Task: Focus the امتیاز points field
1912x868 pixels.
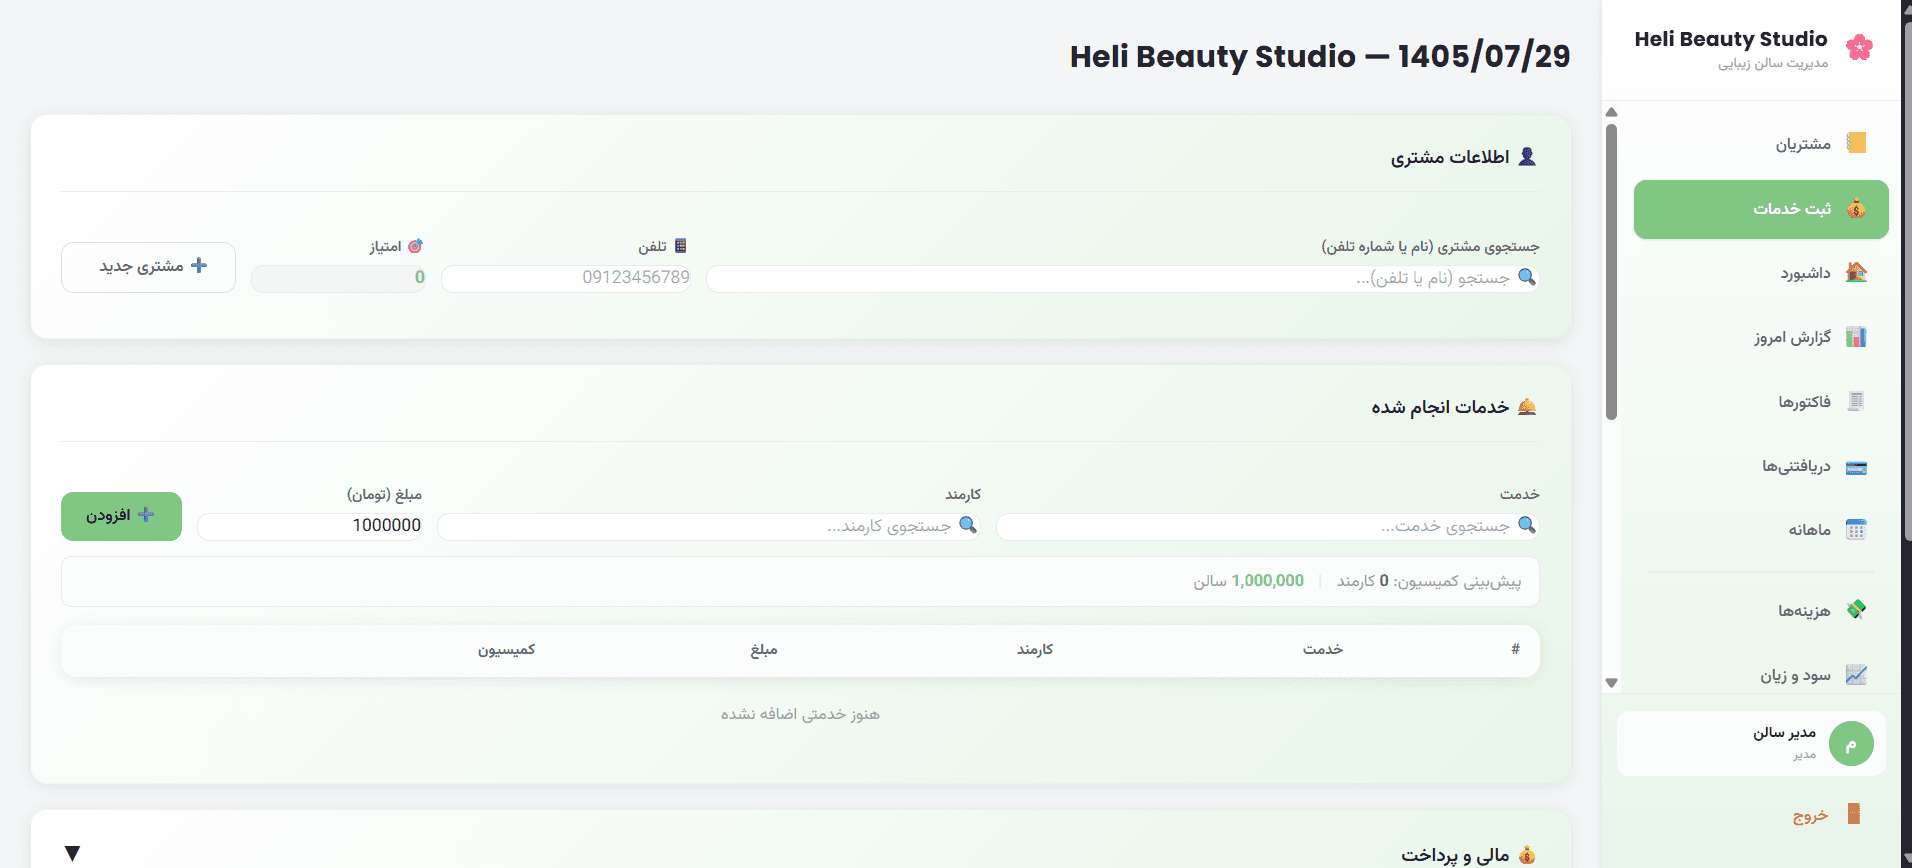Action: tap(338, 279)
